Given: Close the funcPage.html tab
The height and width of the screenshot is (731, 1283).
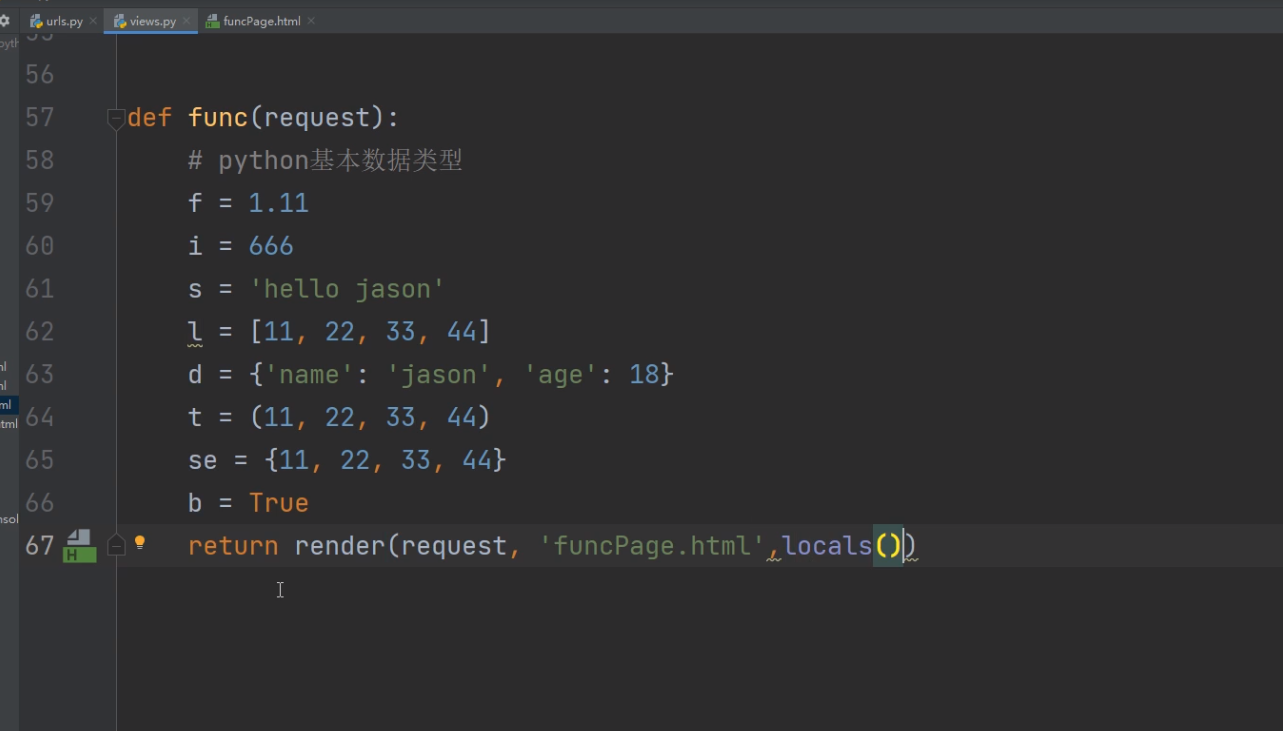Looking at the screenshot, I should tap(311, 21).
